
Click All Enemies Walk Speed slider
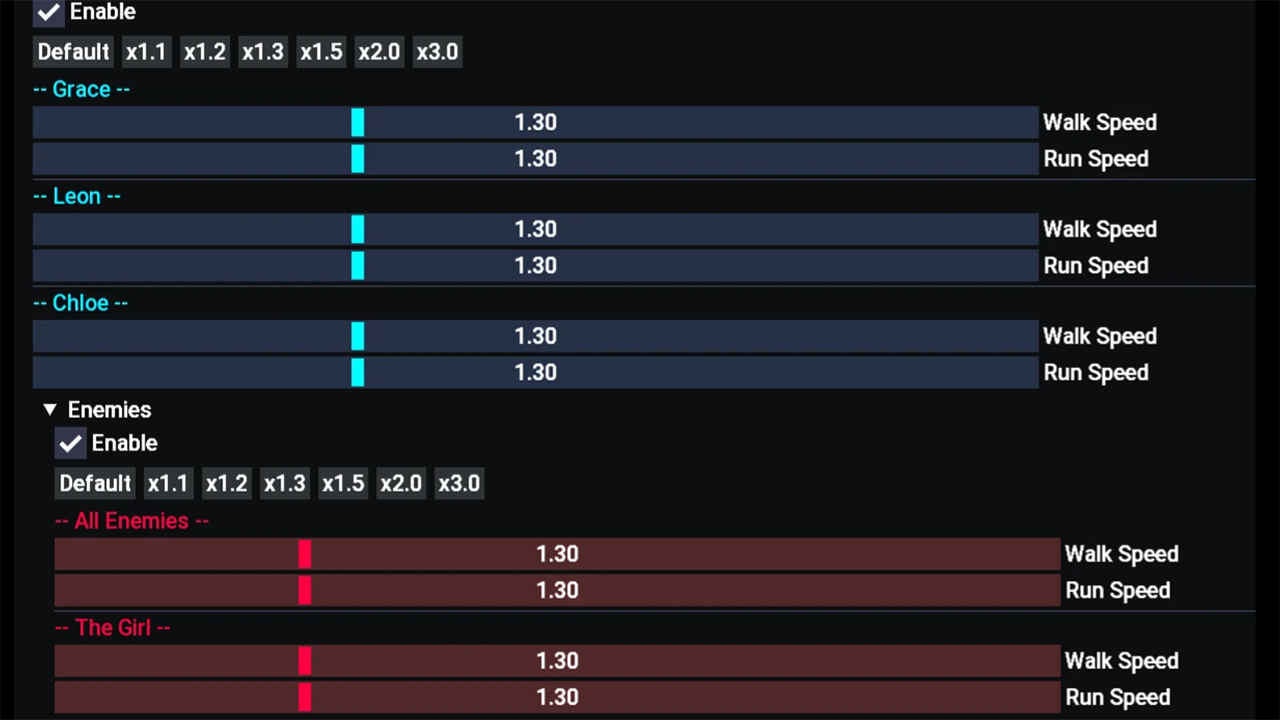point(557,554)
